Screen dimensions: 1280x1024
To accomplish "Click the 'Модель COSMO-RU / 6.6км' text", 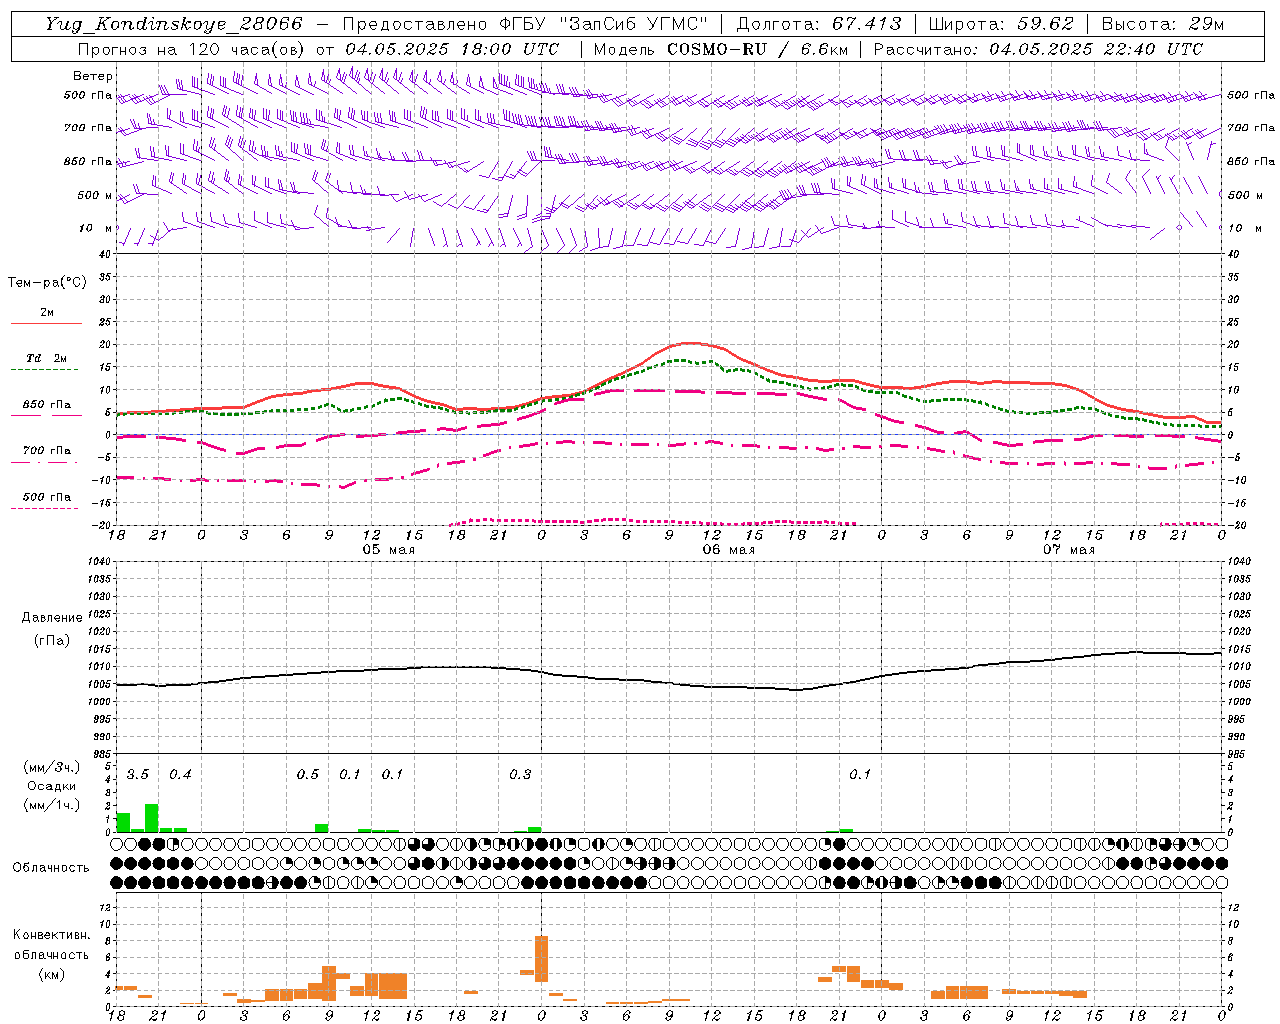I will 721,49.
